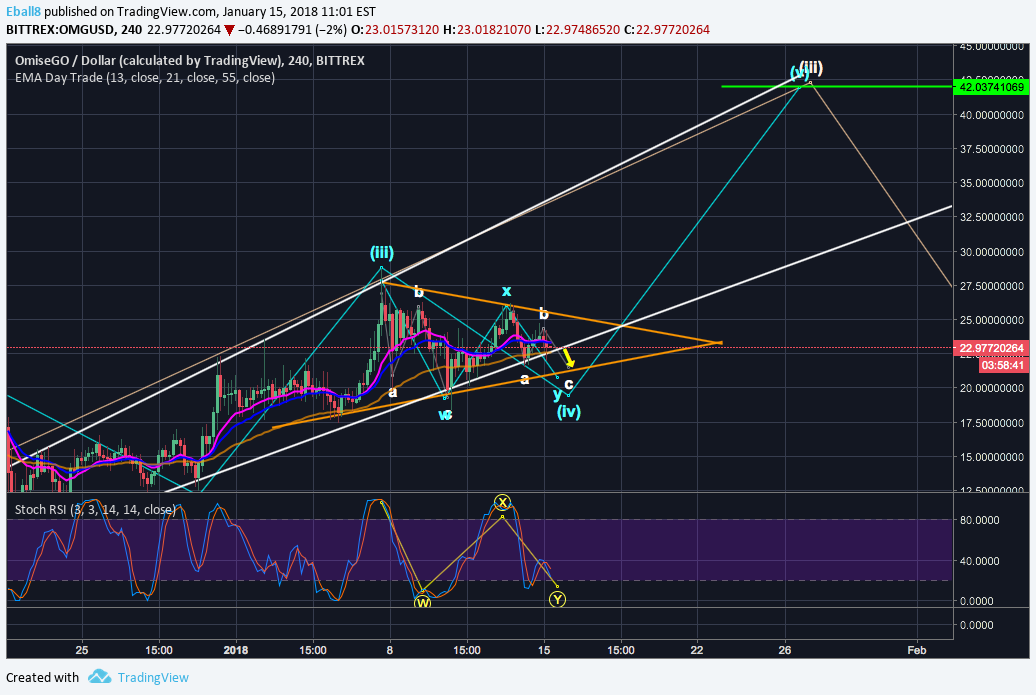Viewport: 1036px width, 695px height.
Task: Click the 8 date label on the time axis
Action: click(390, 650)
